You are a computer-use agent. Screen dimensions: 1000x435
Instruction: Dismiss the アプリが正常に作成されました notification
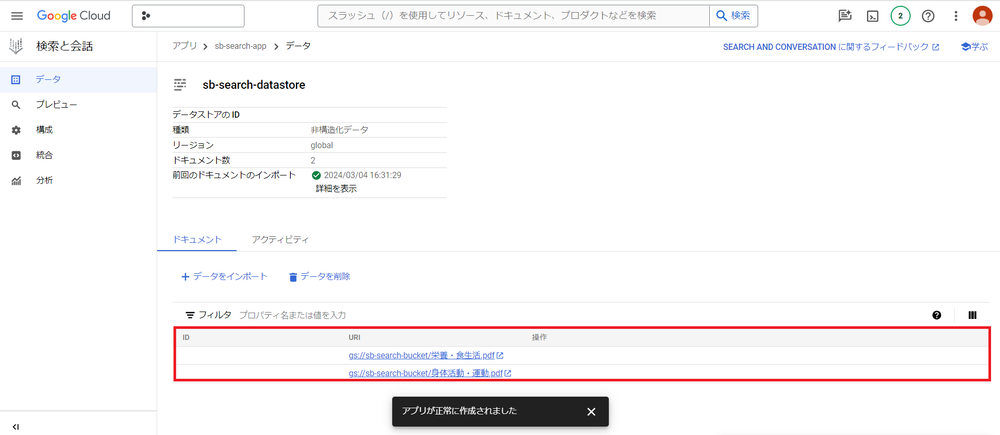tap(591, 412)
